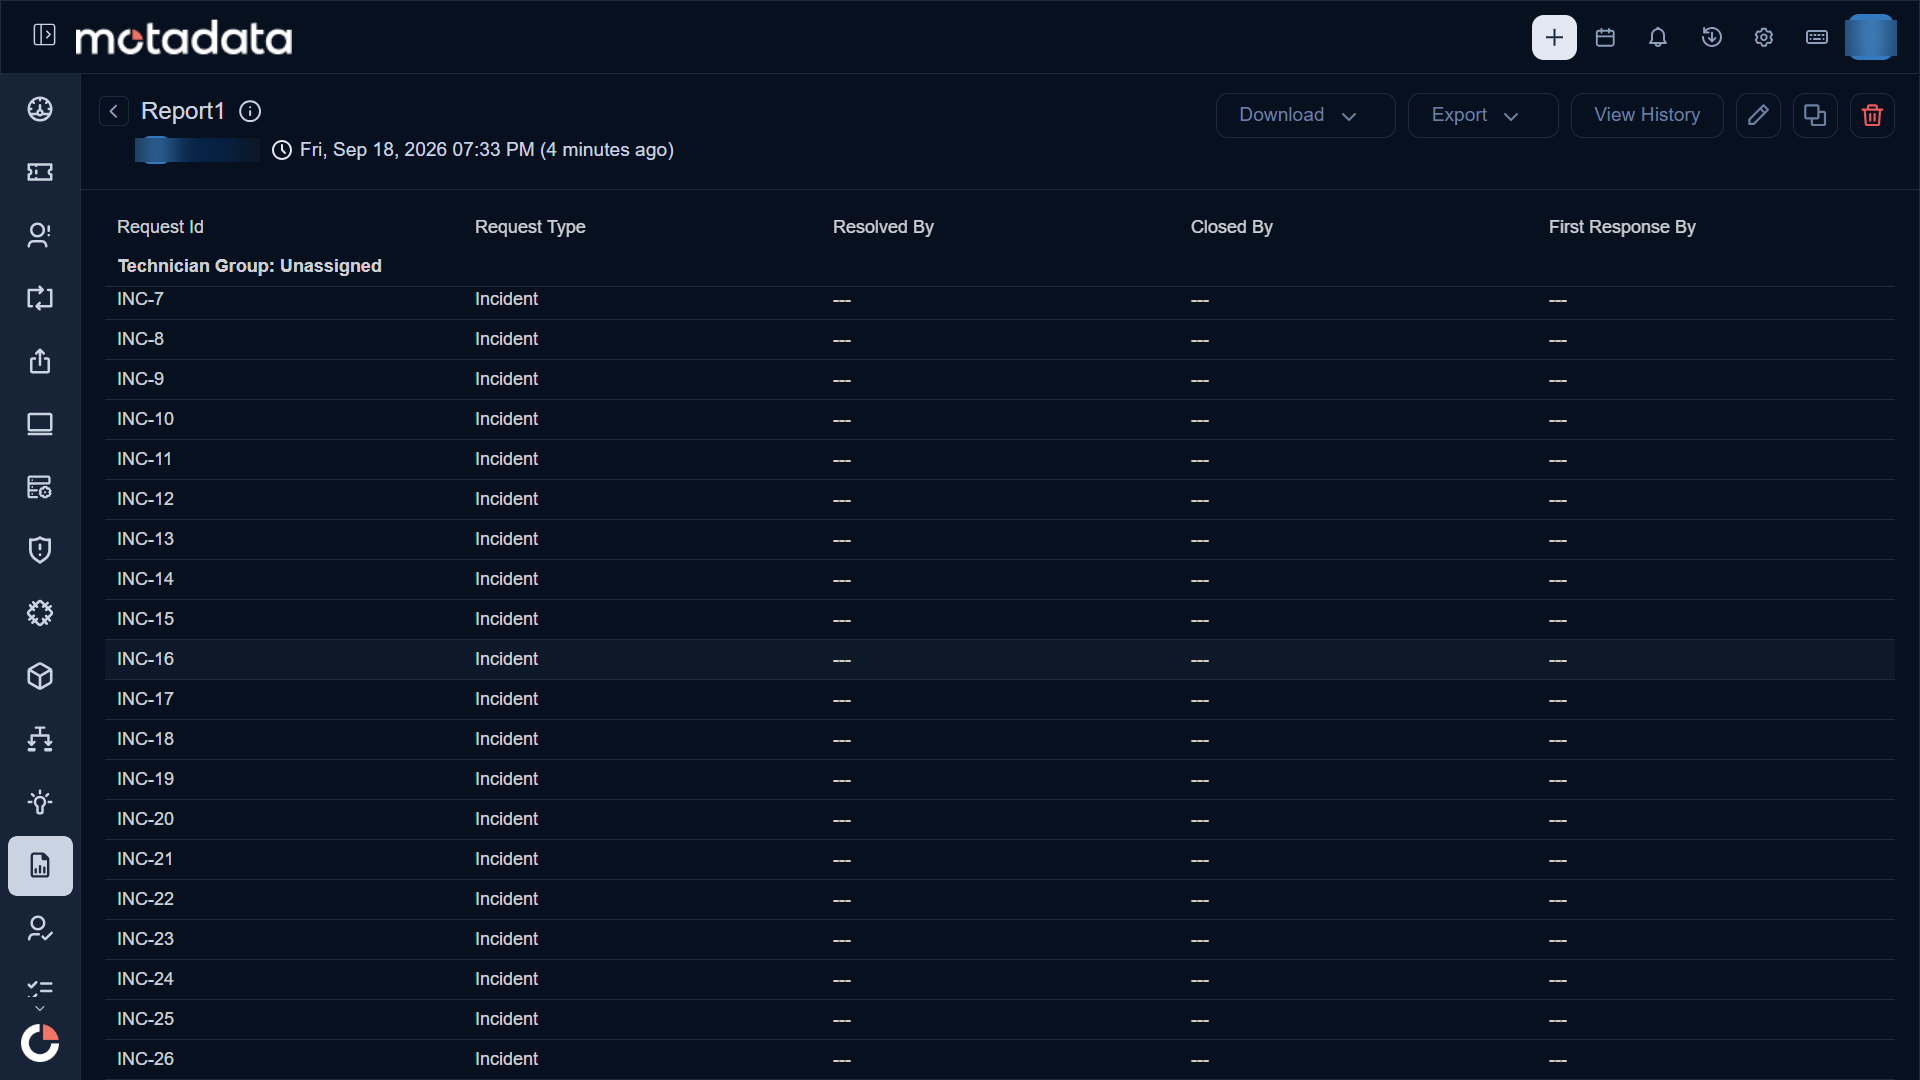
Task: Open the calendar icon in top bar
Action: tap(1605, 37)
